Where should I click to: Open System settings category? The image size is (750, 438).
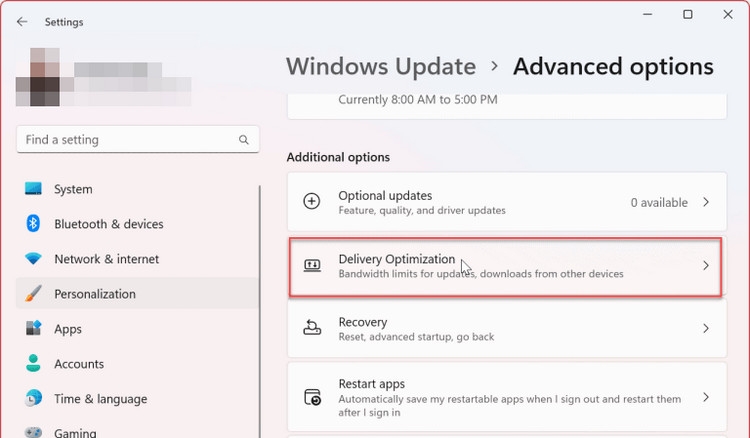click(137, 189)
